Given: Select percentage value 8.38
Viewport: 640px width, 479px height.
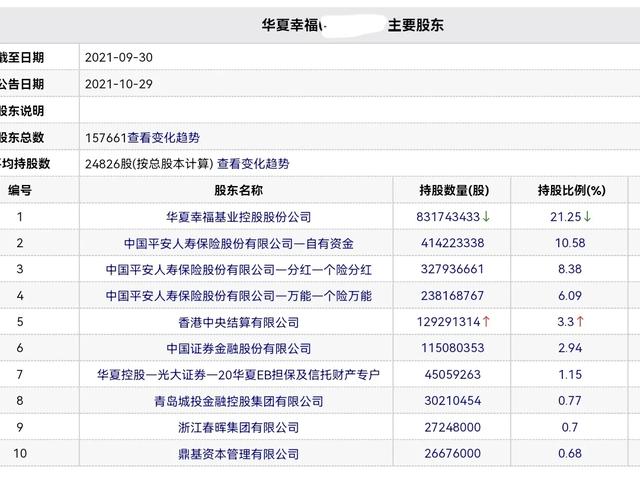Looking at the screenshot, I should point(570,269).
